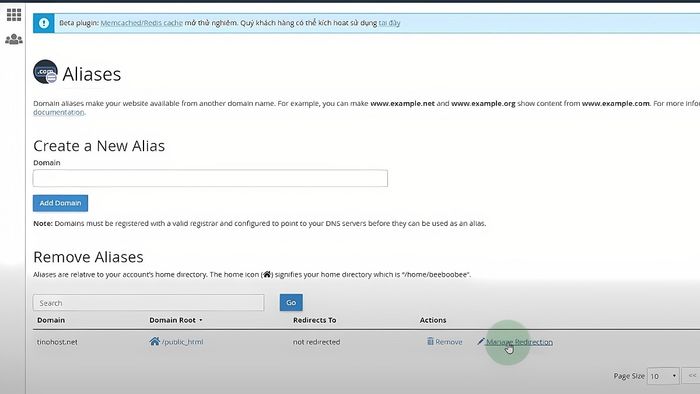Image resolution: width=700 pixels, height=394 pixels.
Task: Click pencil icon before Manage Redirection
Action: pyautogui.click(x=481, y=341)
